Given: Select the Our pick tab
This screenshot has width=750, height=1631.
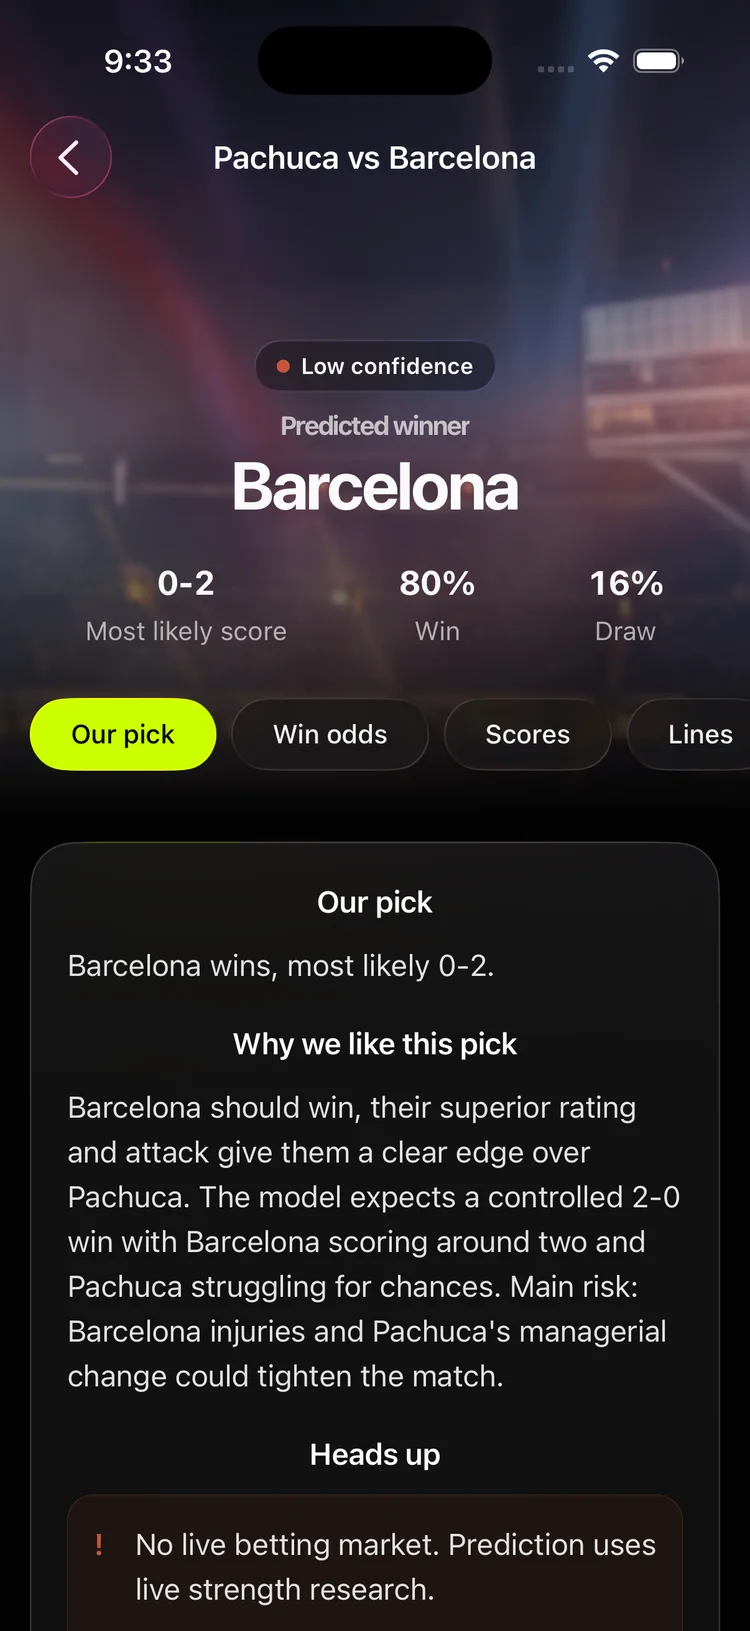Looking at the screenshot, I should click(123, 734).
